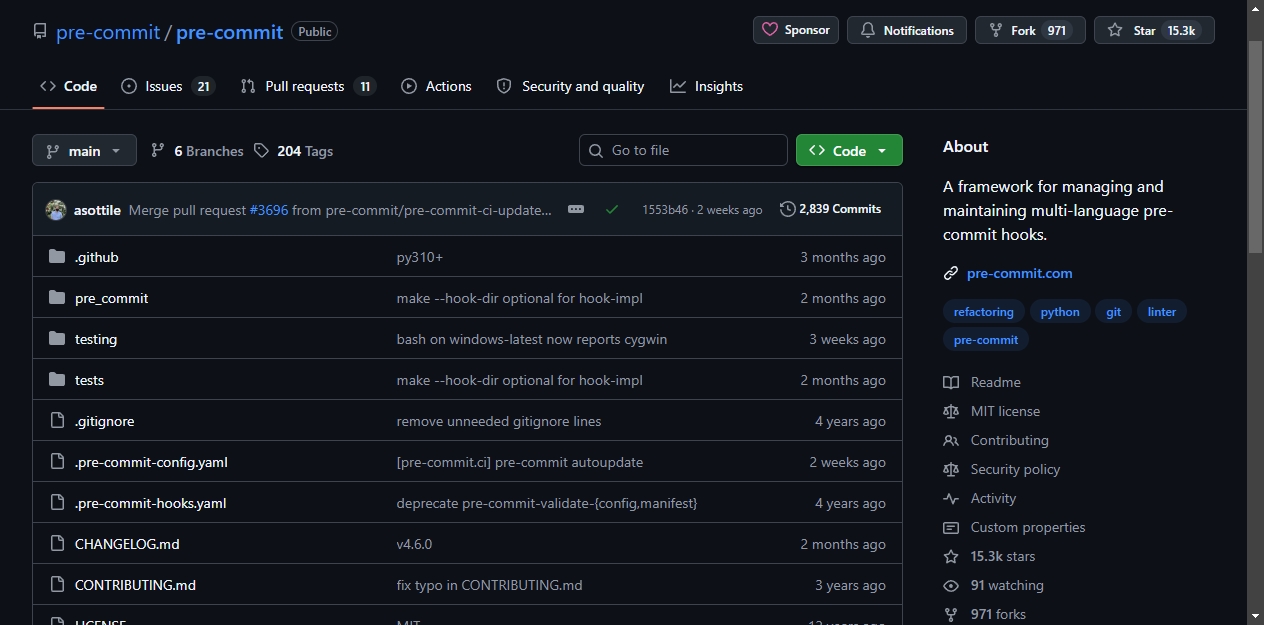This screenshot has width=1264, height=625.
Task: Select the linter topic tag
Action: click(1162, 312)
